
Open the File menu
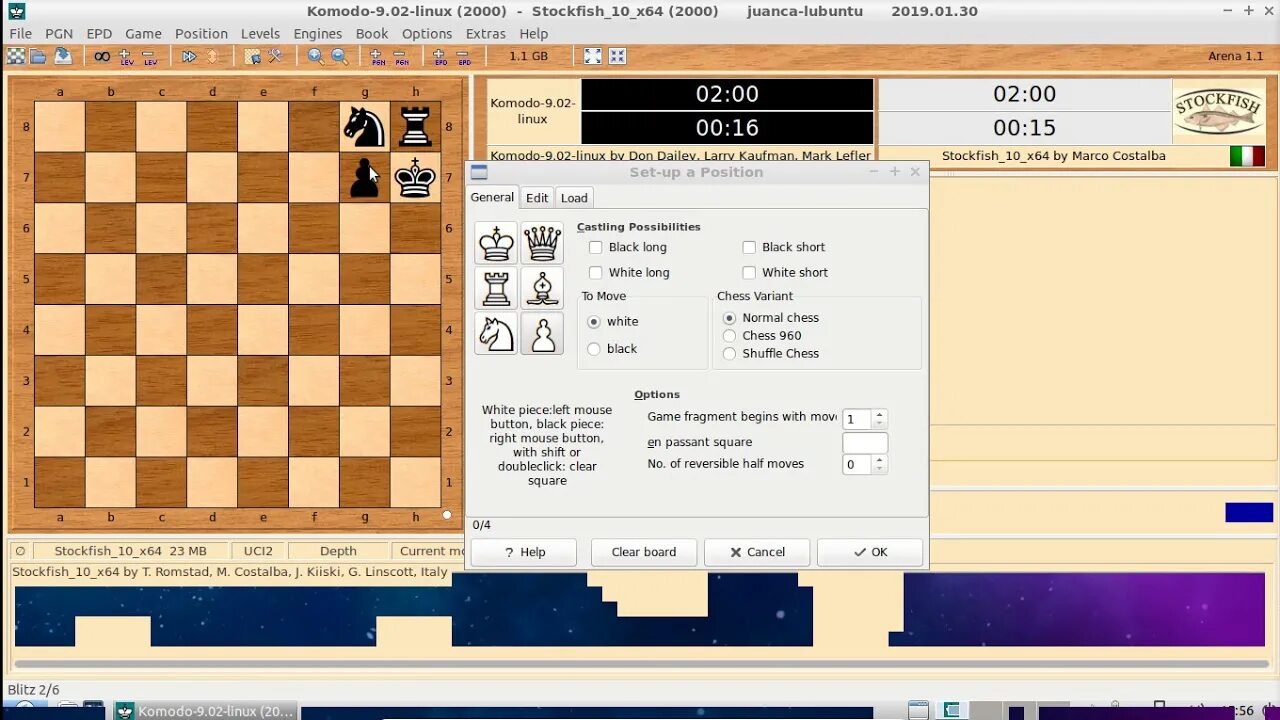pos(20,33)
